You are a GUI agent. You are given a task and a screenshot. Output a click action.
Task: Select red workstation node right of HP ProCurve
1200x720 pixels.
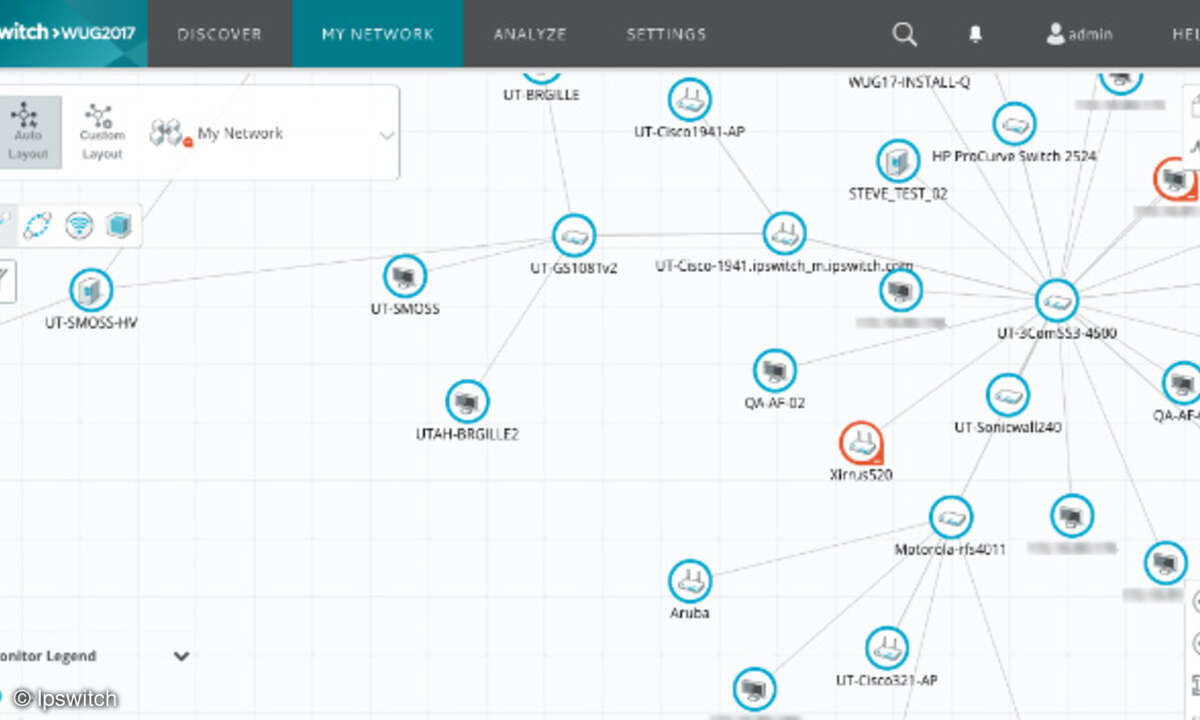tap(1175, 180)
